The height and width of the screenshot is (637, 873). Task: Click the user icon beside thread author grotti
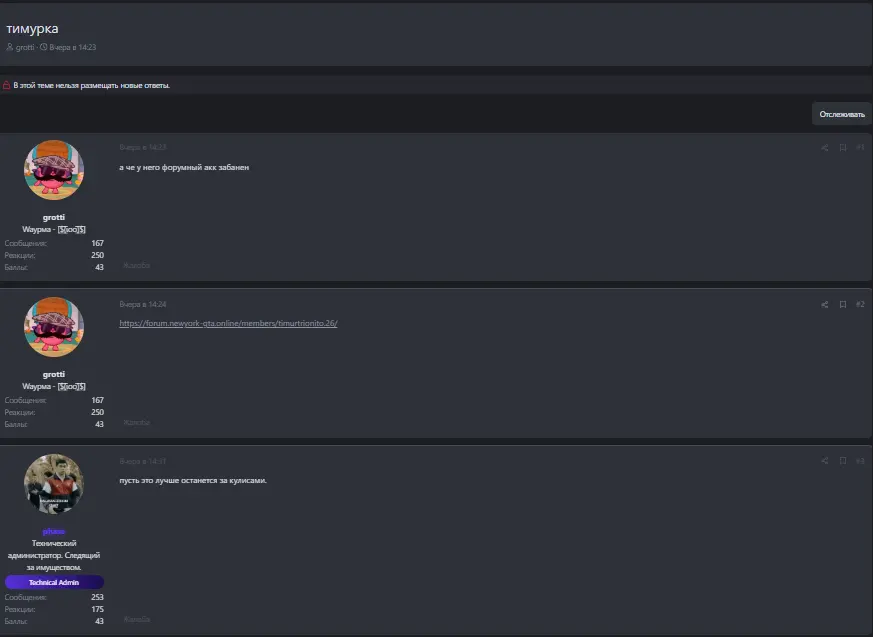(x=10, y=47)
